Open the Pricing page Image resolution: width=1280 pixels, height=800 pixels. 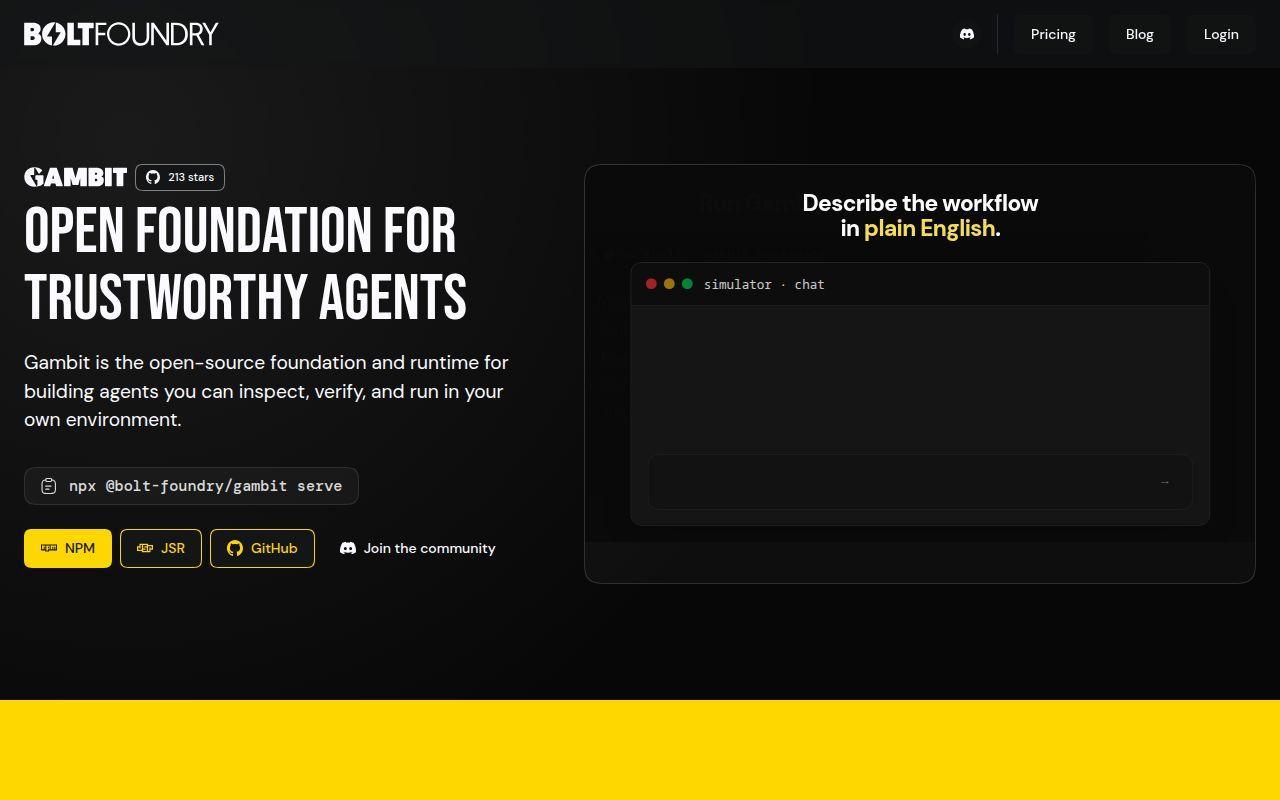[x=1053, y=34]
